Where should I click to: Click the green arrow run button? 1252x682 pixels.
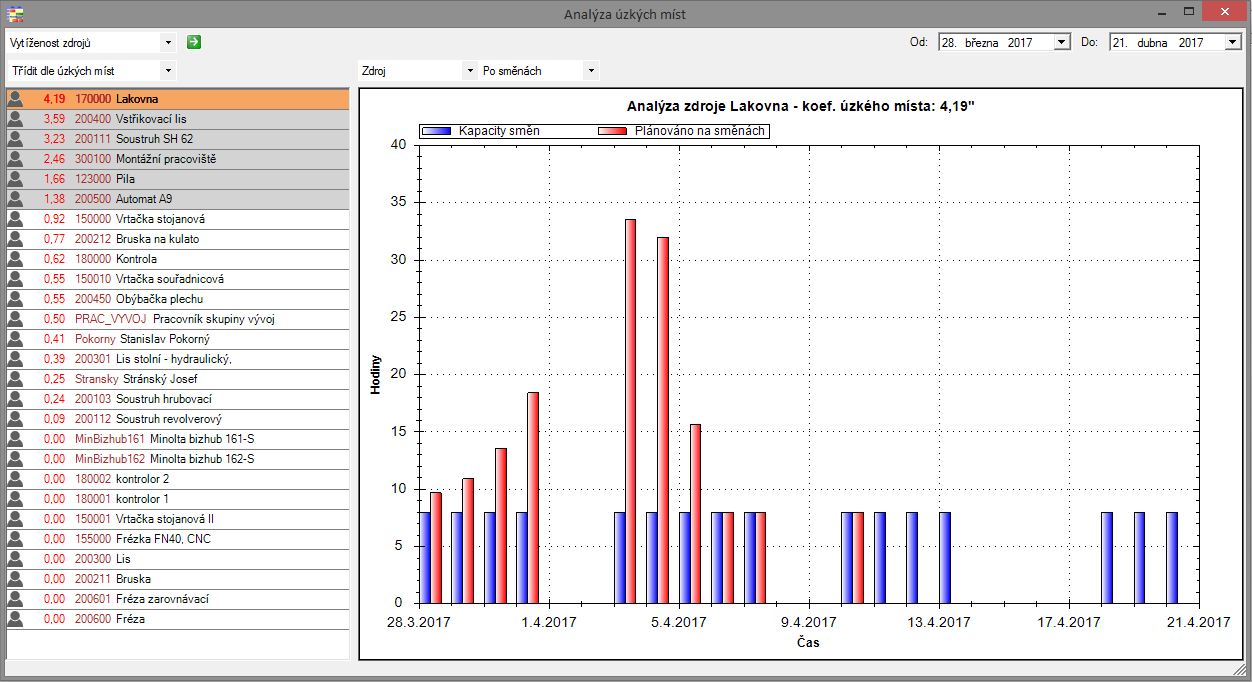(x=194, y=42)
